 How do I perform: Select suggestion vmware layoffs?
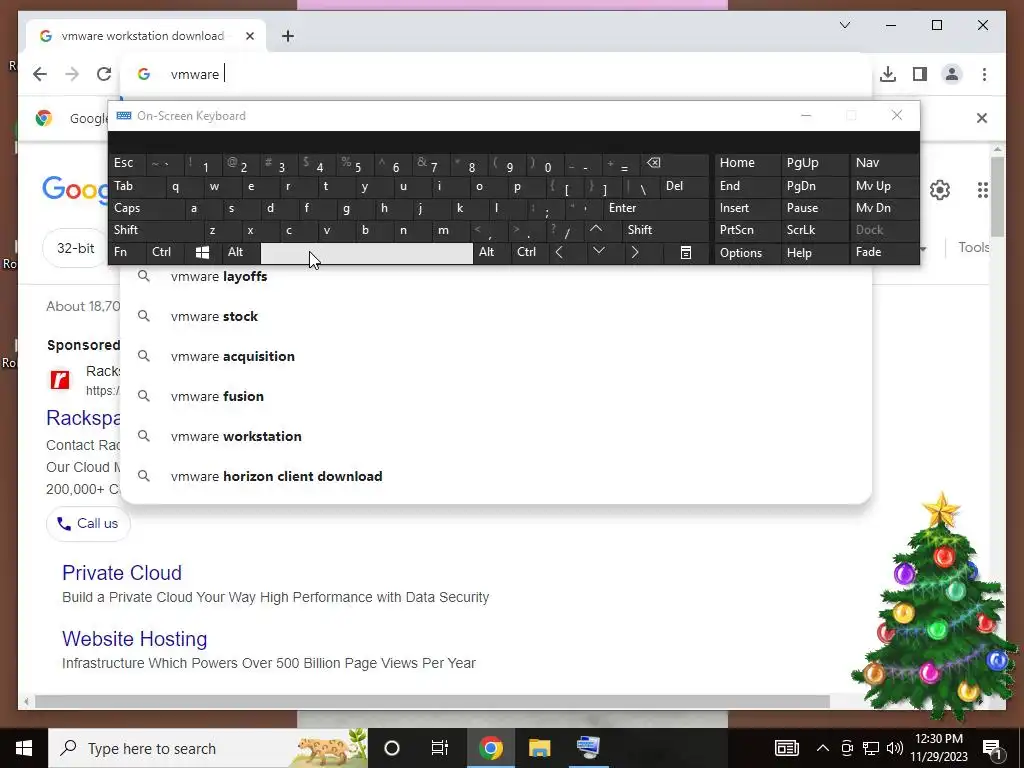(x=496, y=276)
